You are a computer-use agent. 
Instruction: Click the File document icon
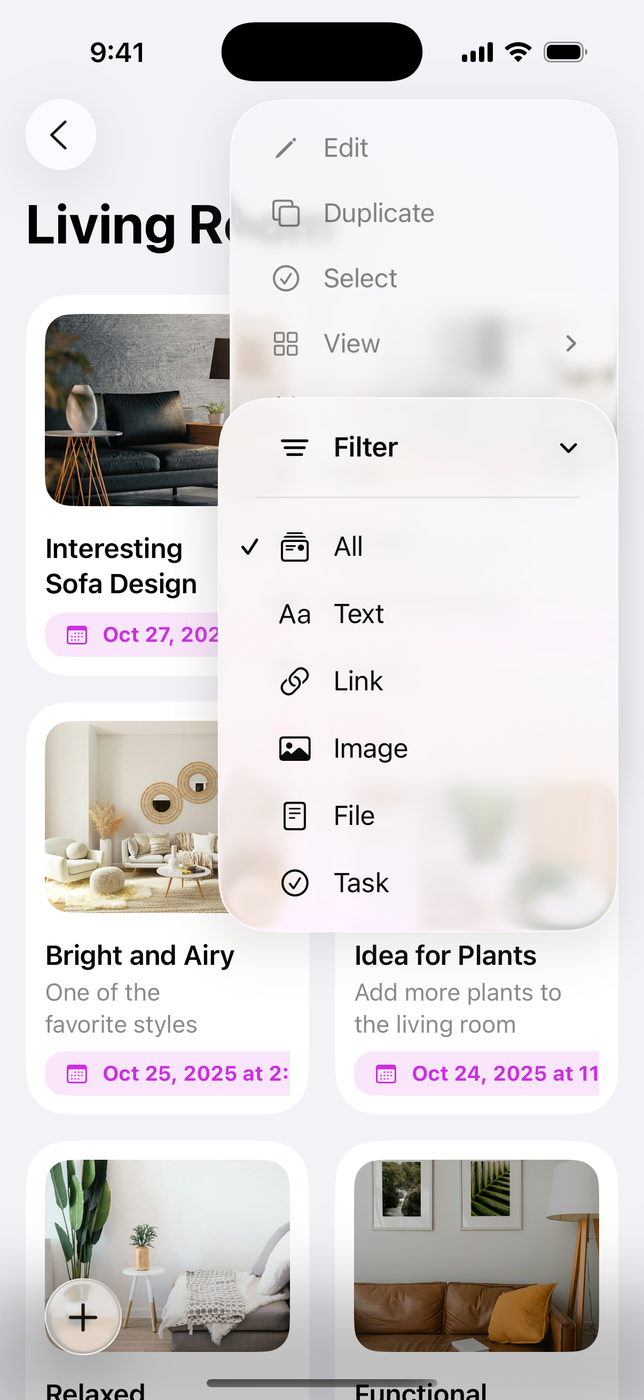pos(294,816)
